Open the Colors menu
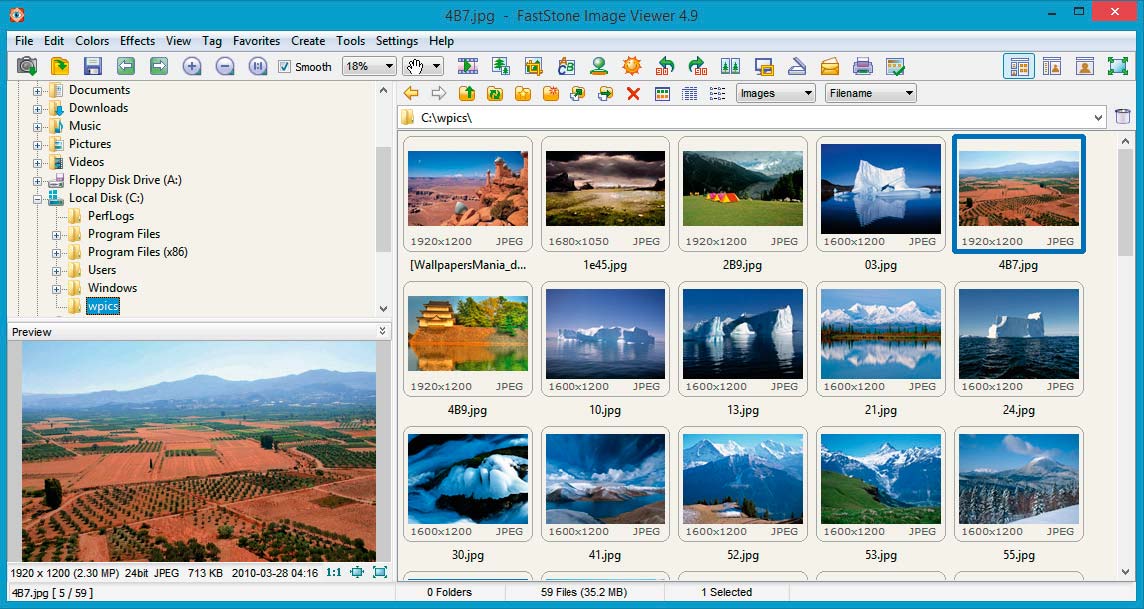 coord(92,41)
